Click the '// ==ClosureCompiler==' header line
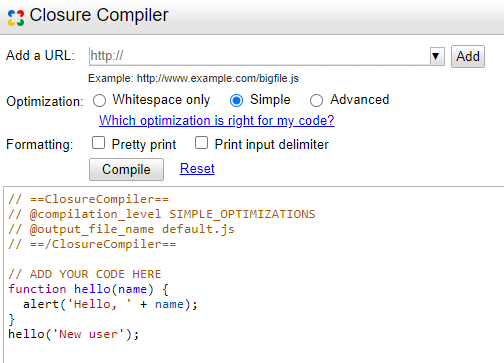Viewport: 504px width, 363px height. click(89, 199)
